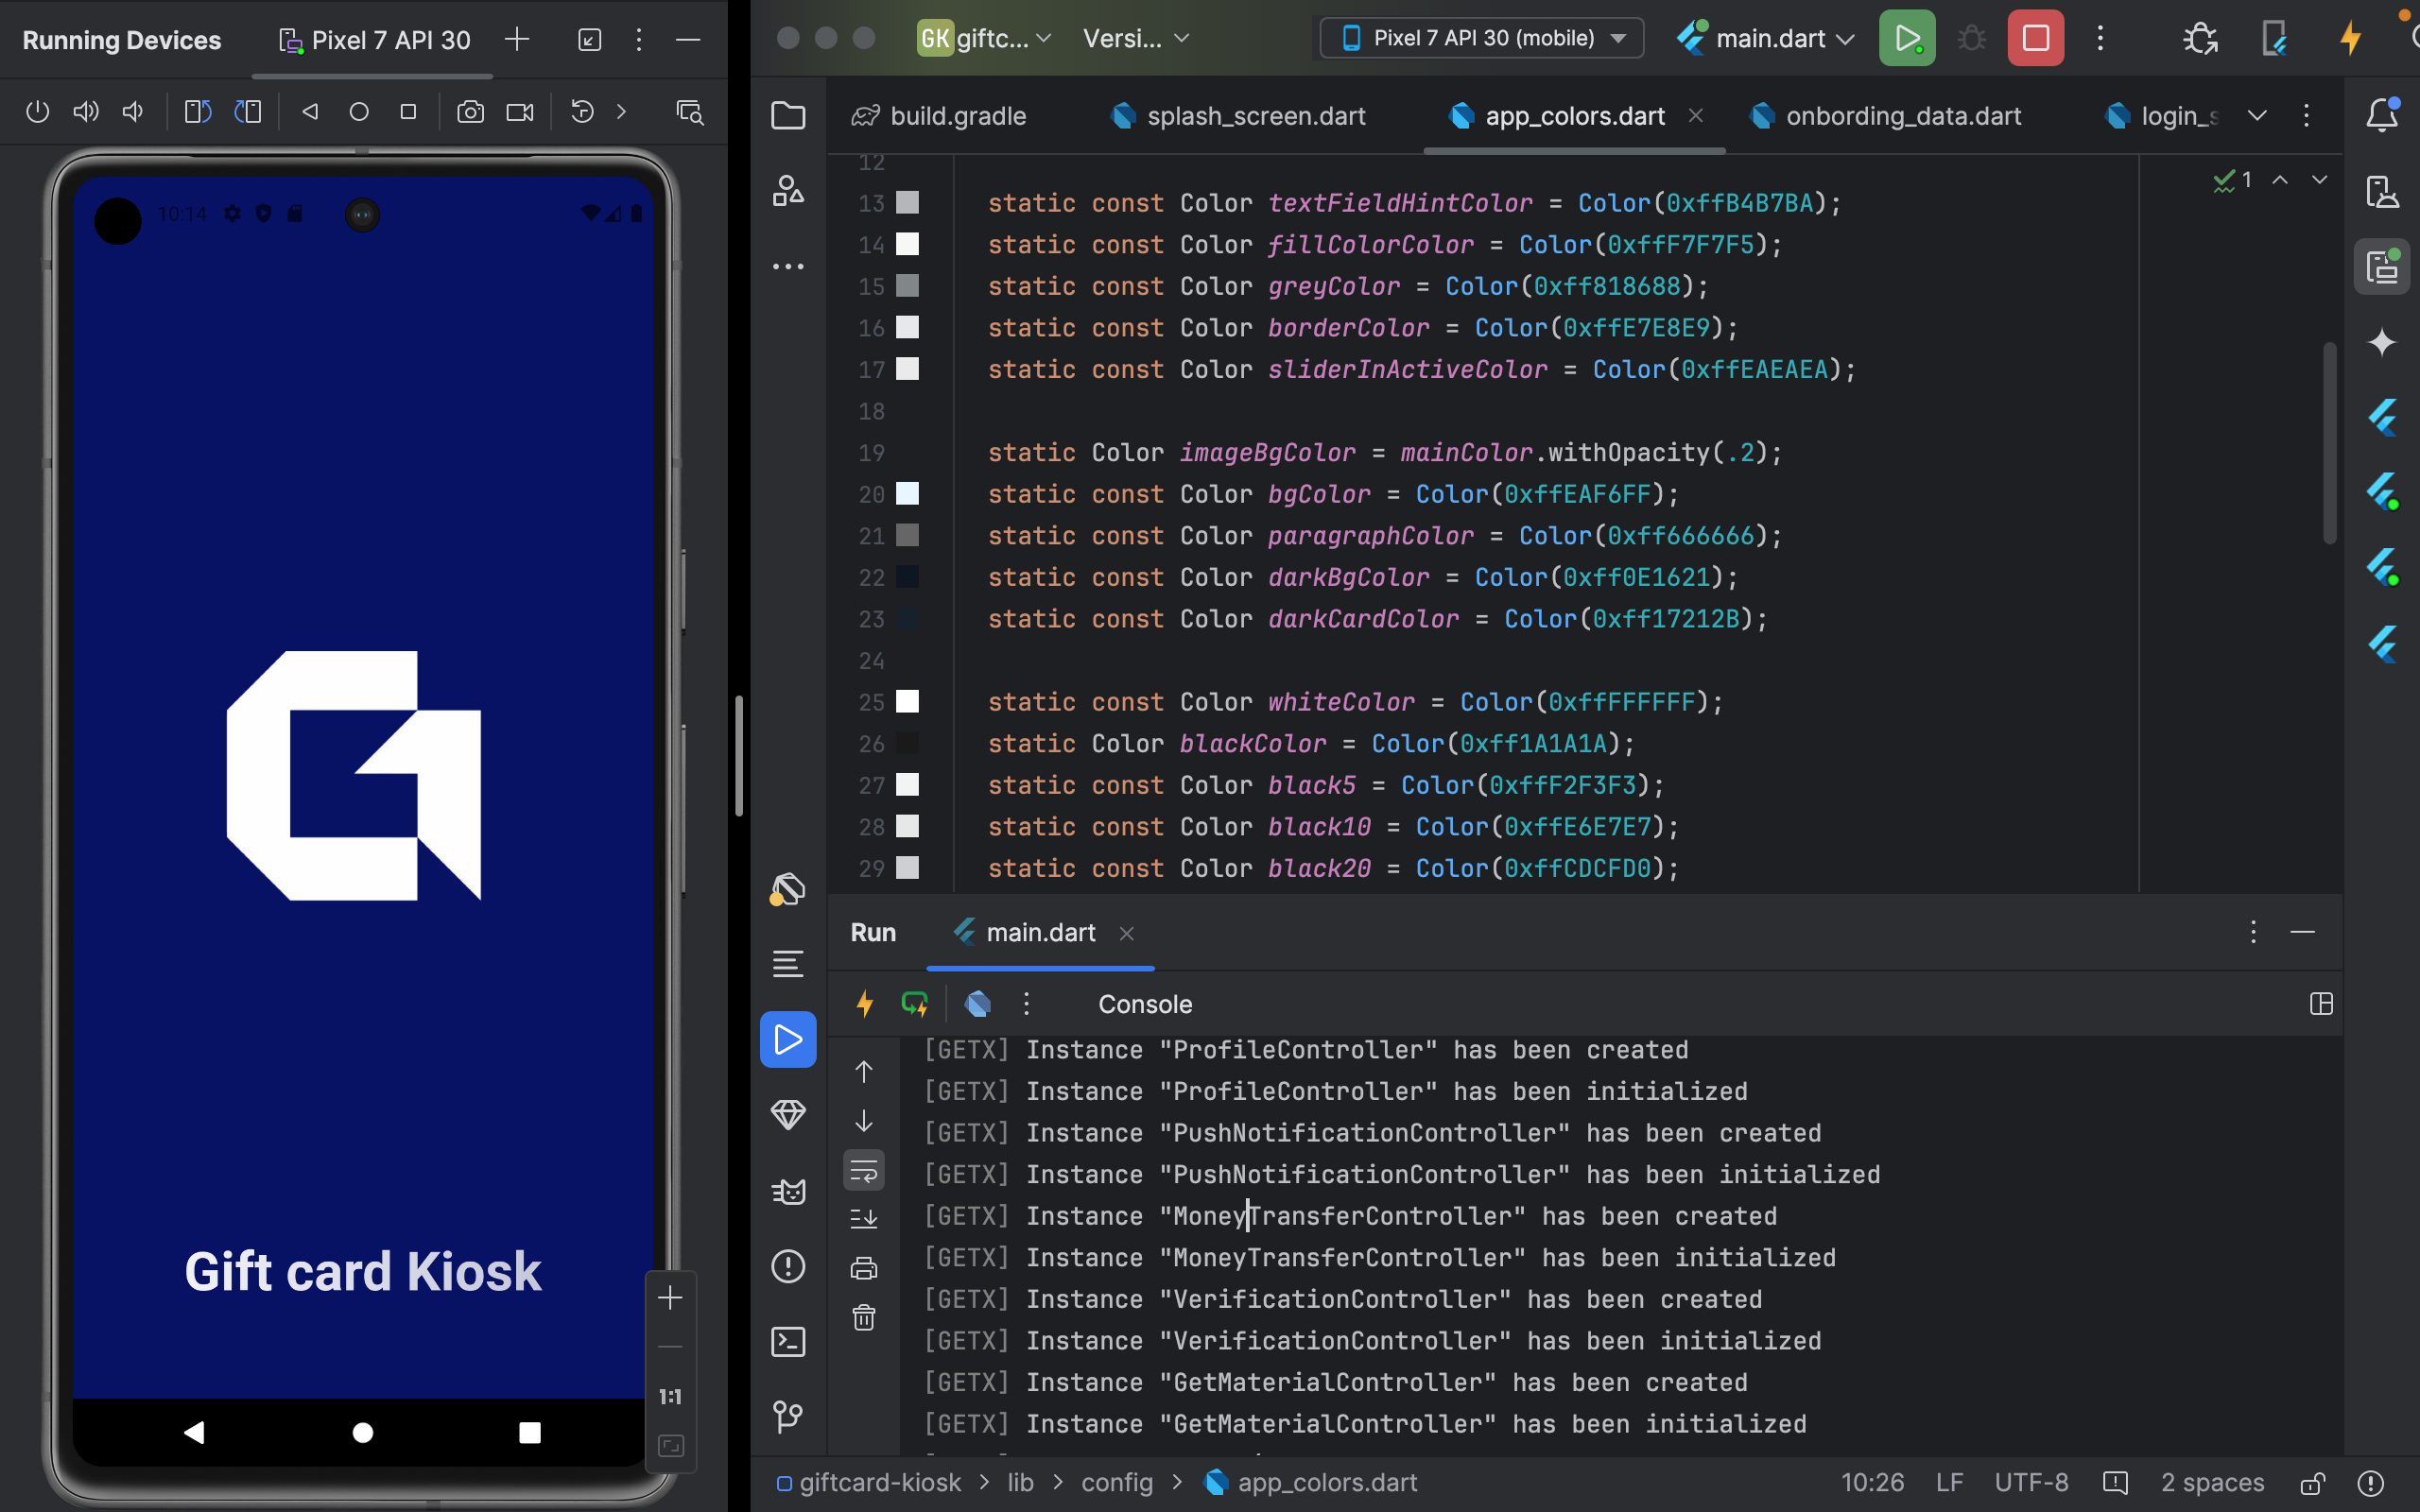Go to next highlighted problem chevron

(2319, 180)
